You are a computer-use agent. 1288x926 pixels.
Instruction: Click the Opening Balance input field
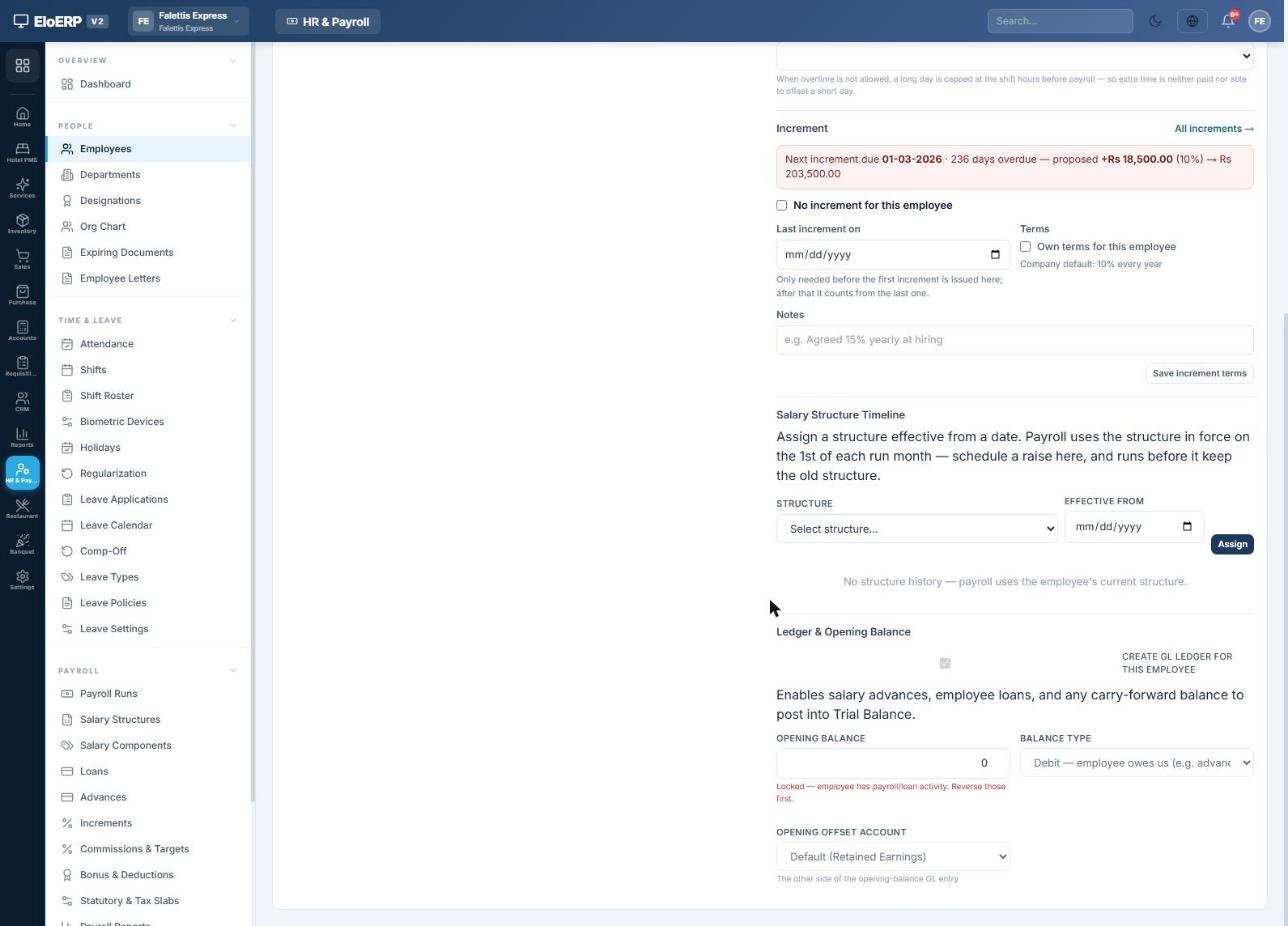tap(893, 763)
